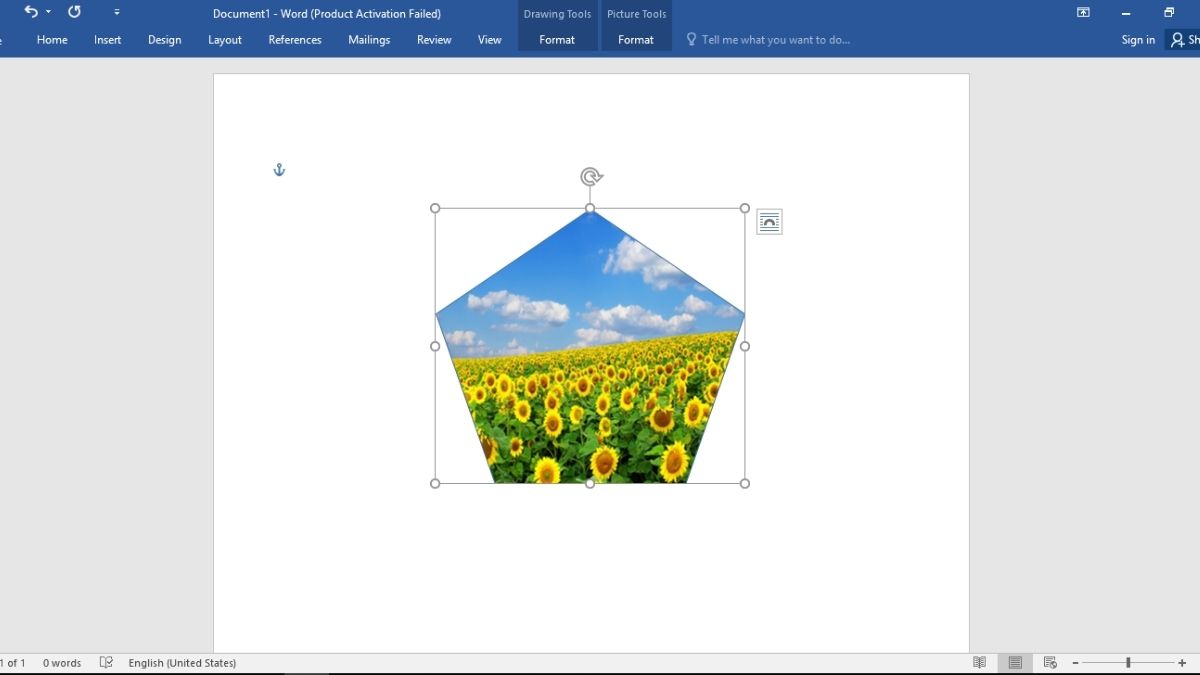Click the Repeat action icon
1200x675 pixels.
pos(74,12)
